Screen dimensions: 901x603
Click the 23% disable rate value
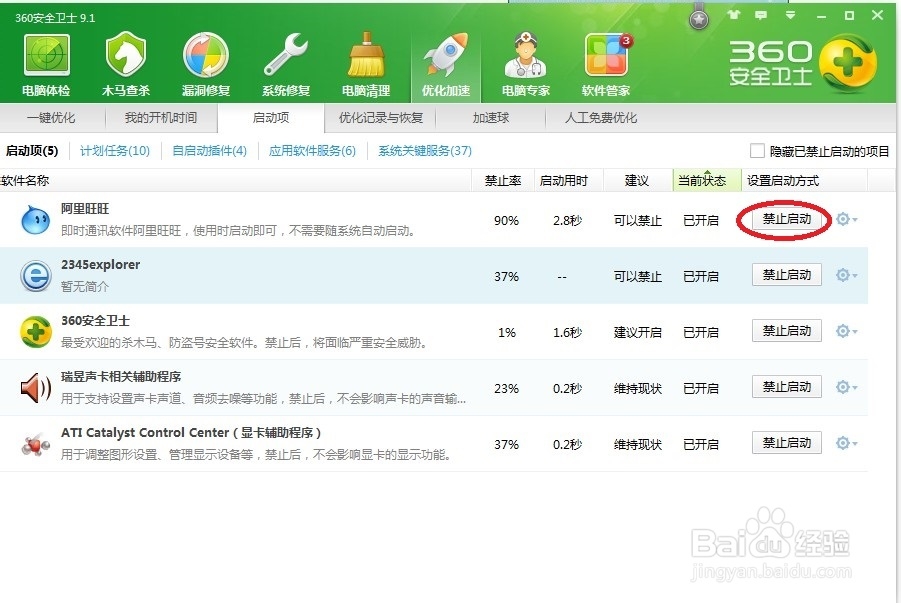pyautogui.click(x=506, y=389)
